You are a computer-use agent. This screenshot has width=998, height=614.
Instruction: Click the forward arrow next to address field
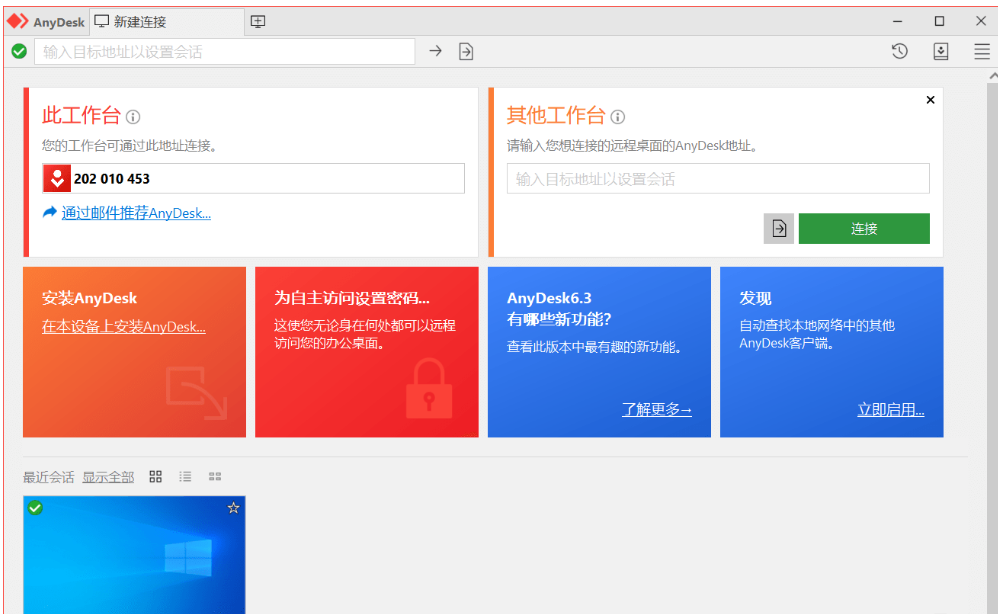point(435,51)
